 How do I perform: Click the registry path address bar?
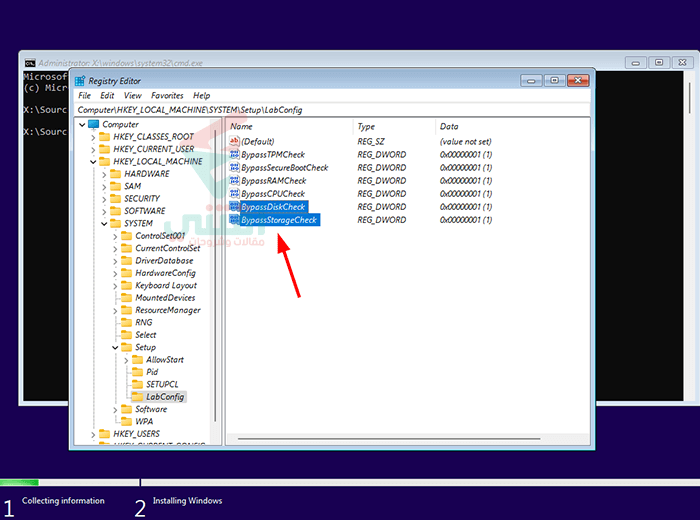tap(333, 110)
